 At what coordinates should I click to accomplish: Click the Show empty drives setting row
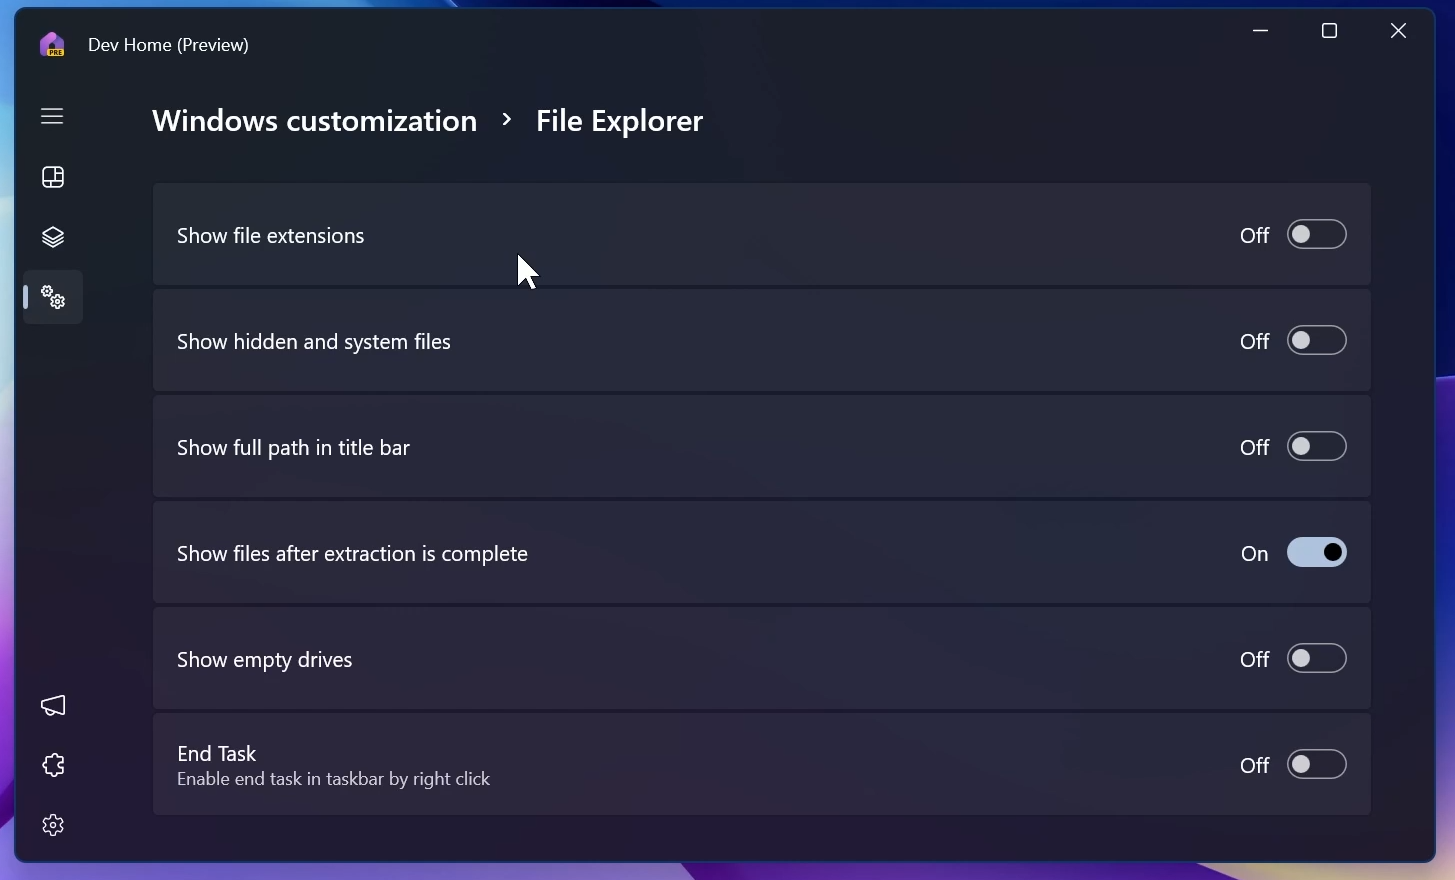(700, 658)
